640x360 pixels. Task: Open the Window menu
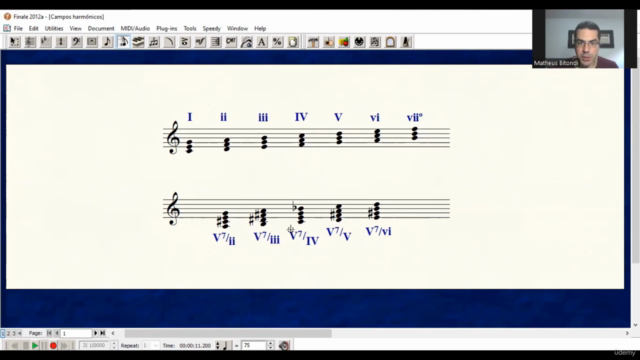point(237,29)
